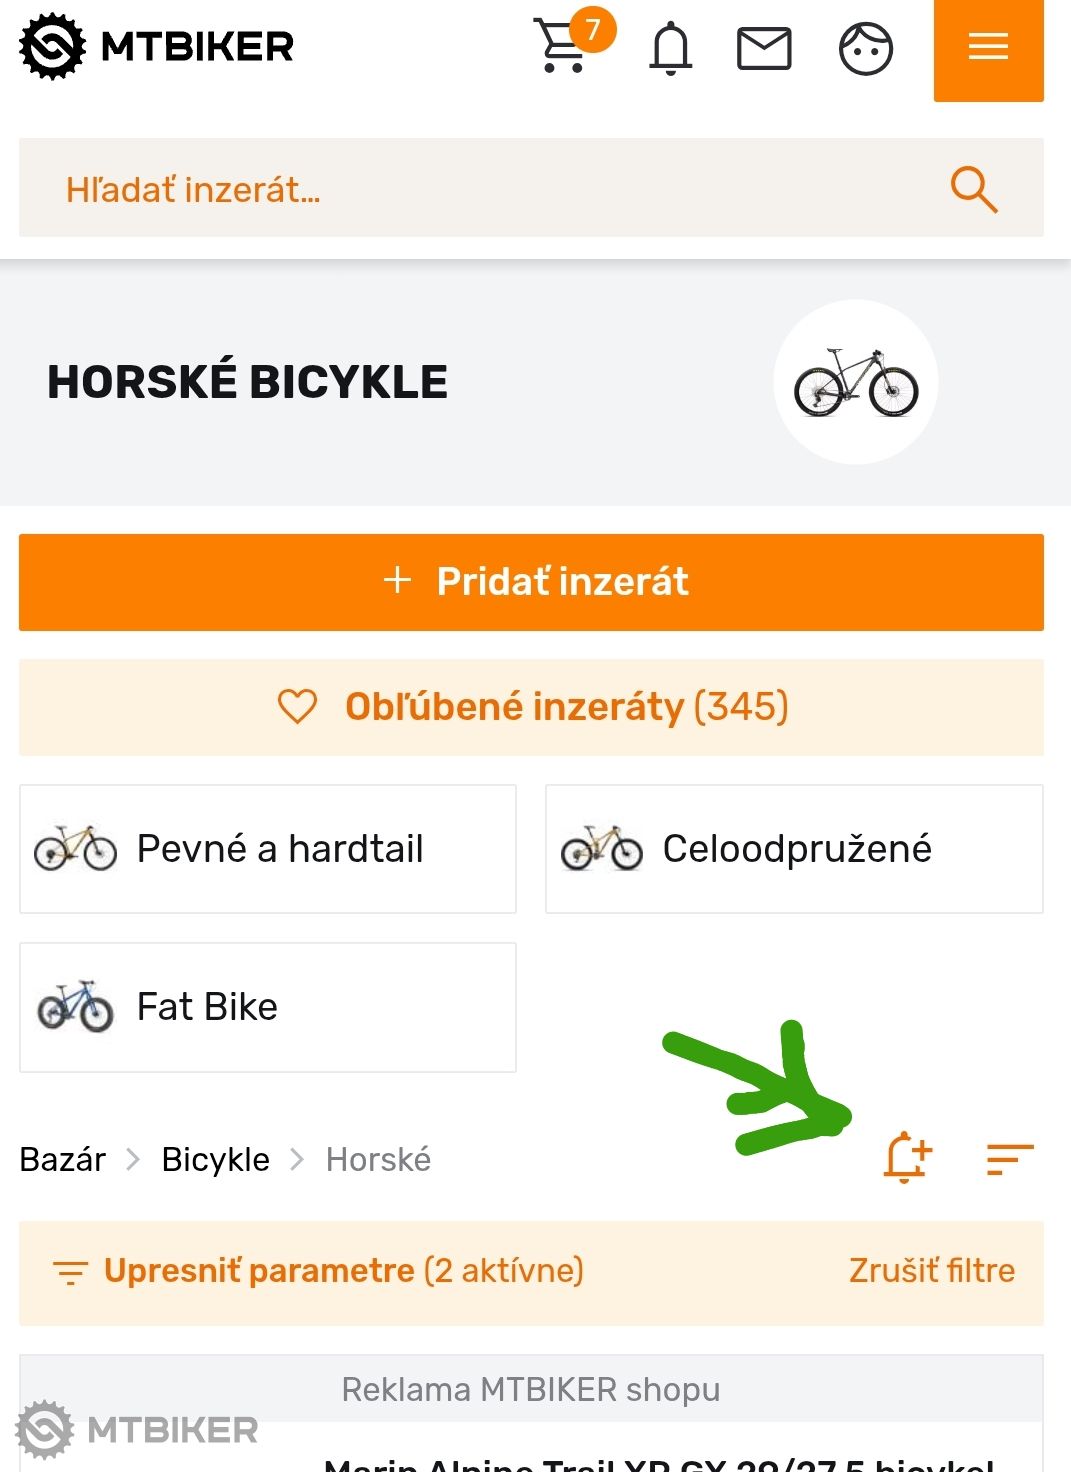Add a watchdog alert bell

[907, 1158]
